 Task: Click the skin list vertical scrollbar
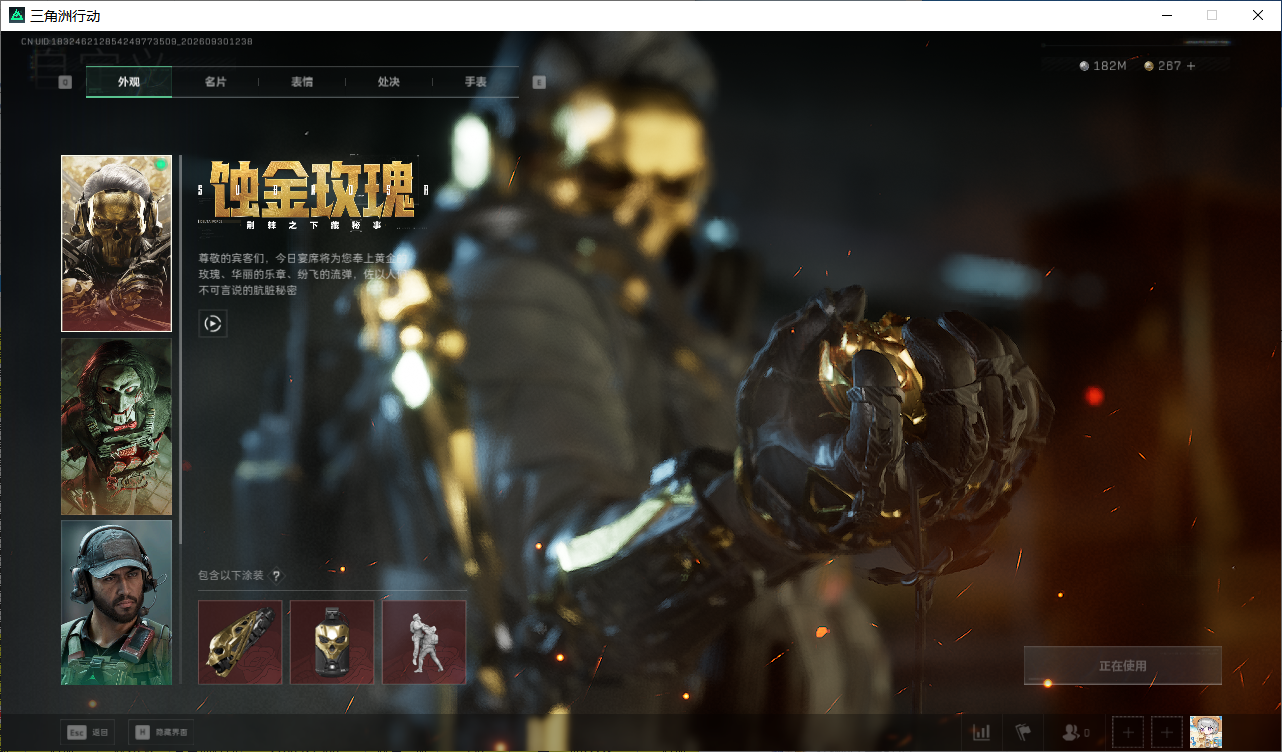181,349
